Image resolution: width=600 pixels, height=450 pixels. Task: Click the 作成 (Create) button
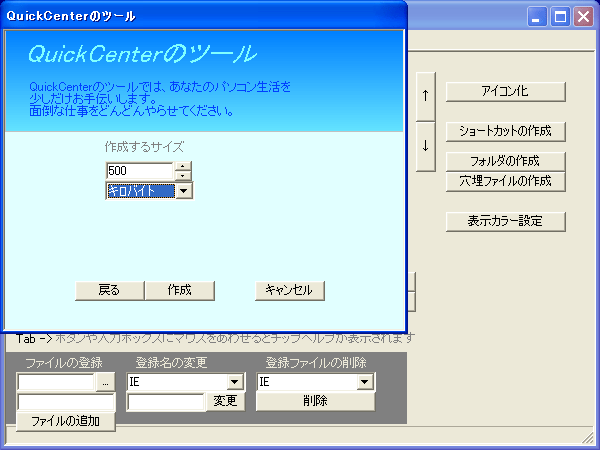tap(179, 290)
